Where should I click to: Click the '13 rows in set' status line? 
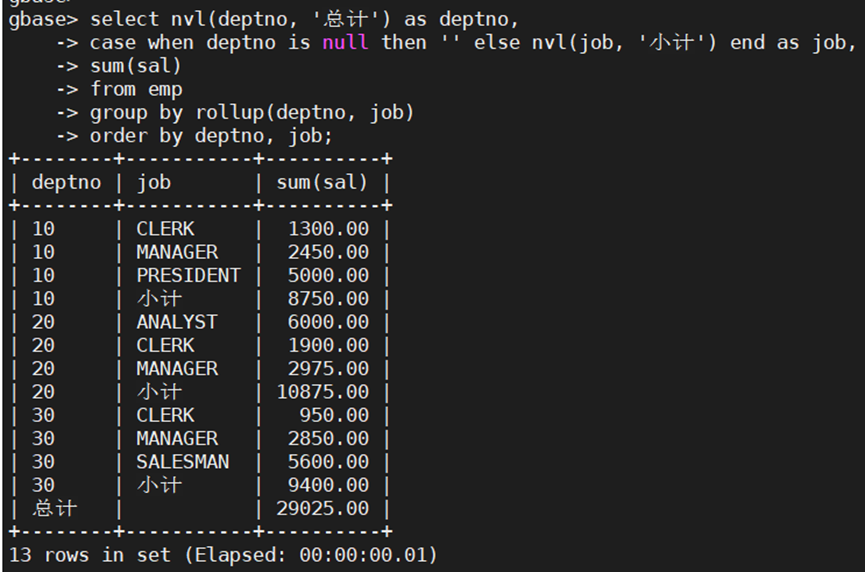click(x=90, y=555)
